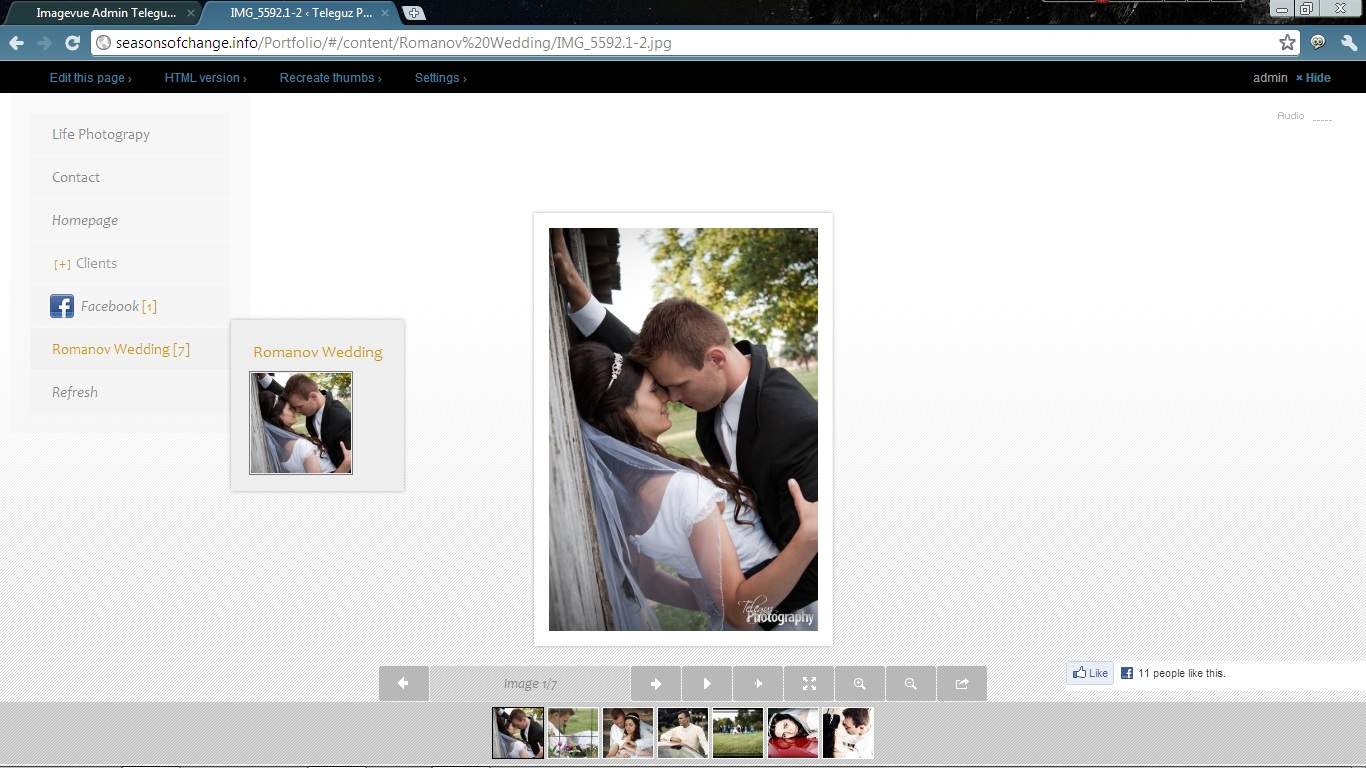Select third thumbnail of bride with tiara
Viewport: 1366px width, 768px height.
click(628, 733)
